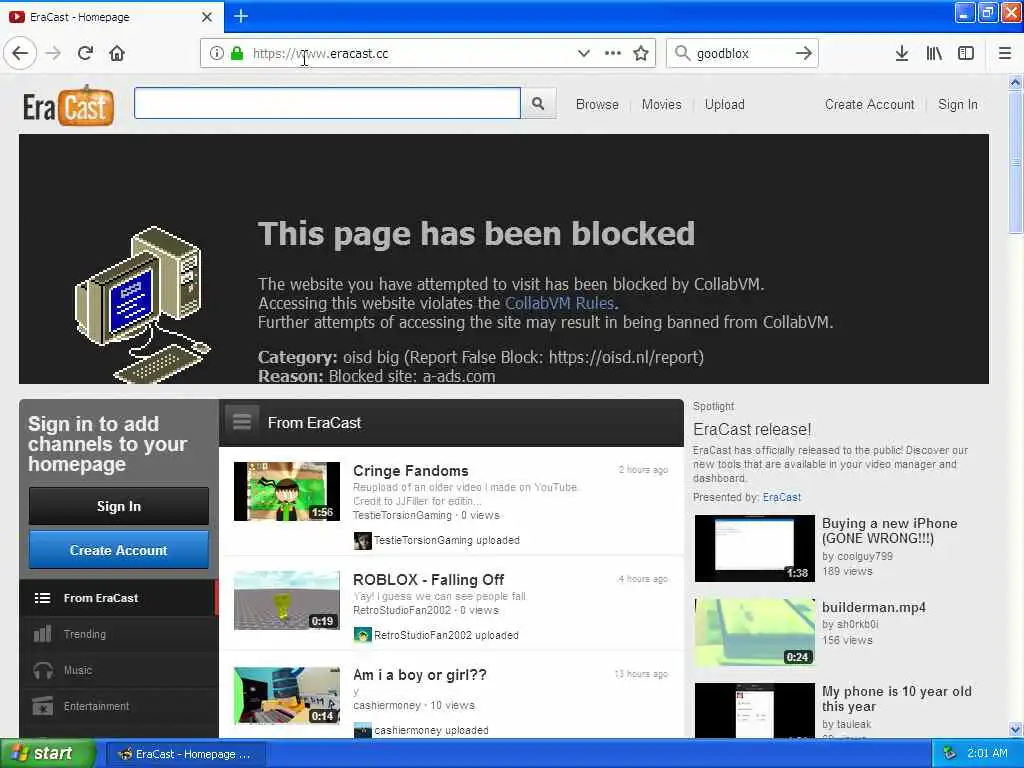
Task: Click the Entertainment clapperboard icon
Action: click(42, 706)
